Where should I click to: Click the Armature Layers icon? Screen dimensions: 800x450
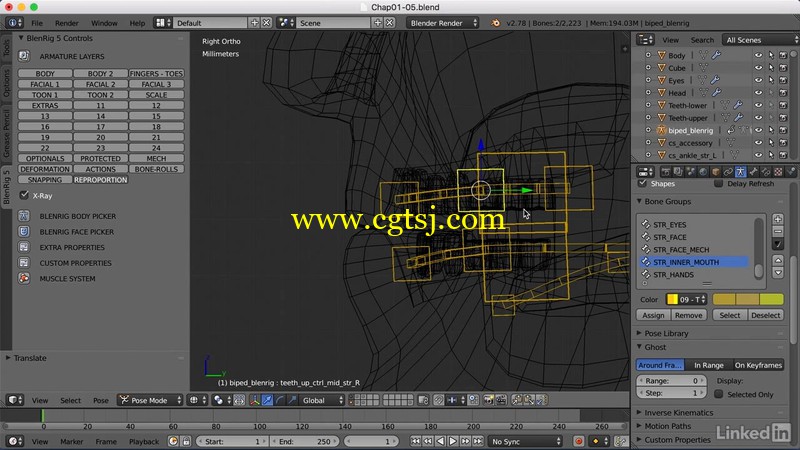pyautogui.click(x=24, y=56)
